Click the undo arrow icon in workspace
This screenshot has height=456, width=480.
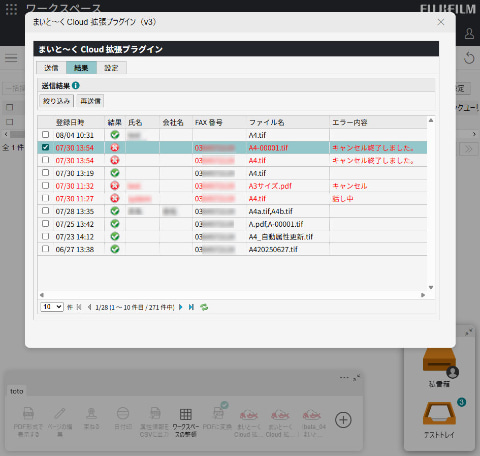pyautogui.click(x=469, y=58)
